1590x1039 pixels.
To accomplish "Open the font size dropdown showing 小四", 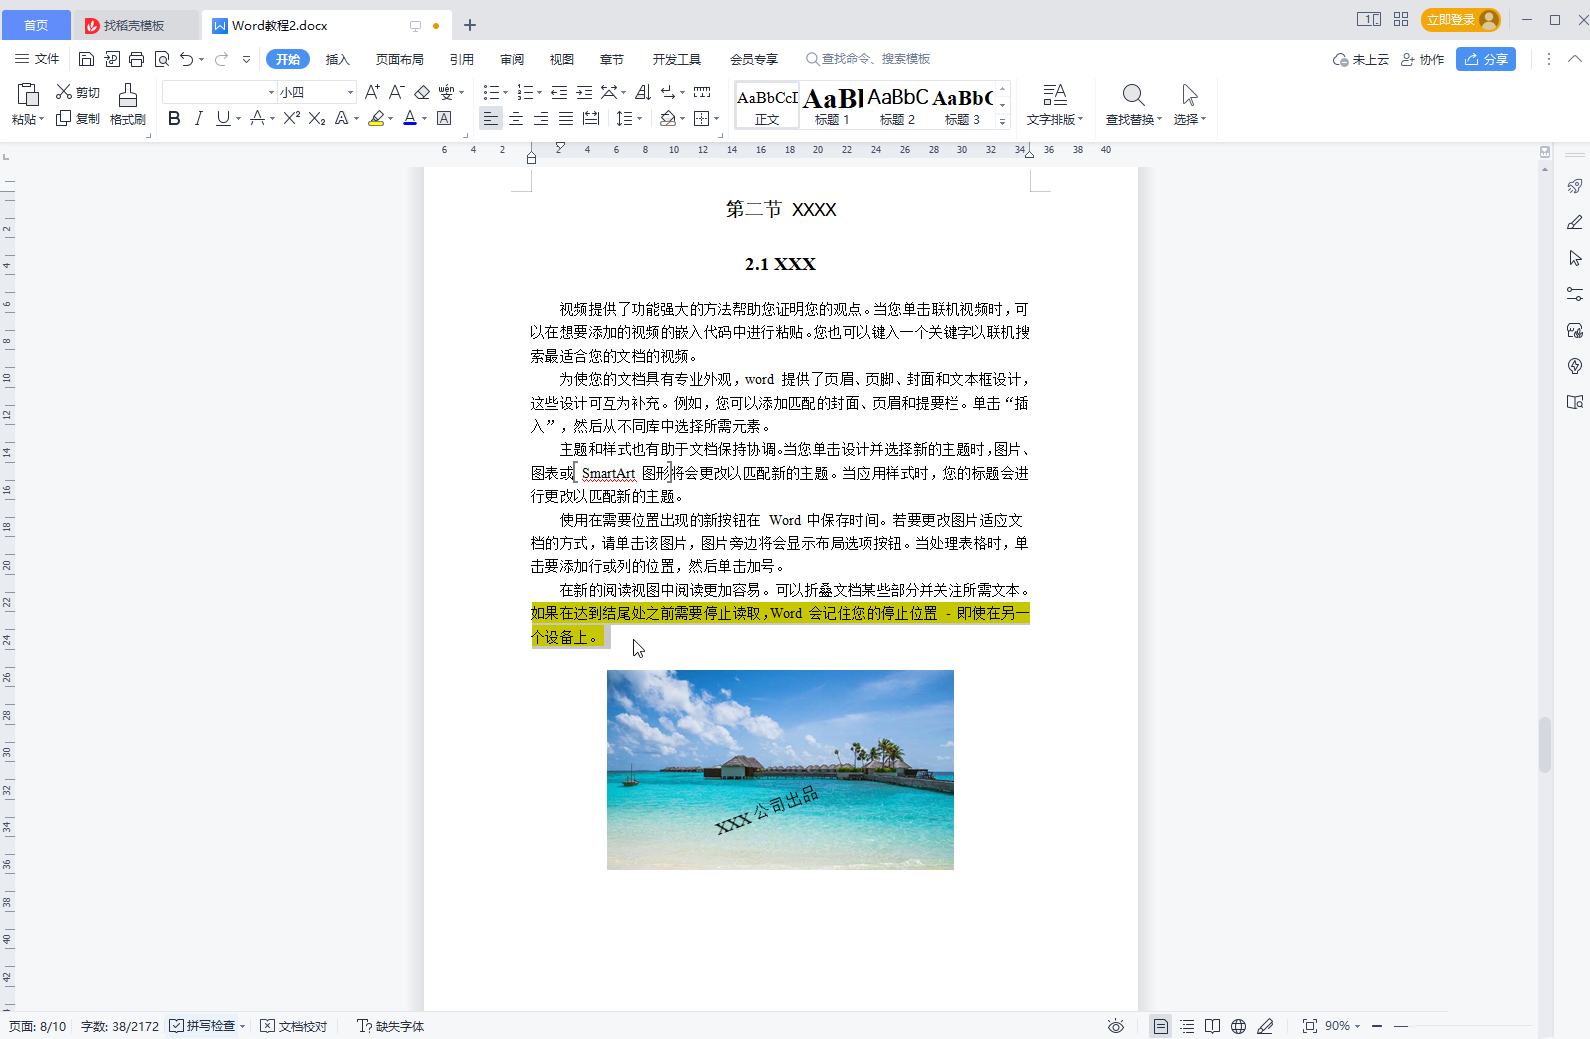I will (x=350, y=92).
